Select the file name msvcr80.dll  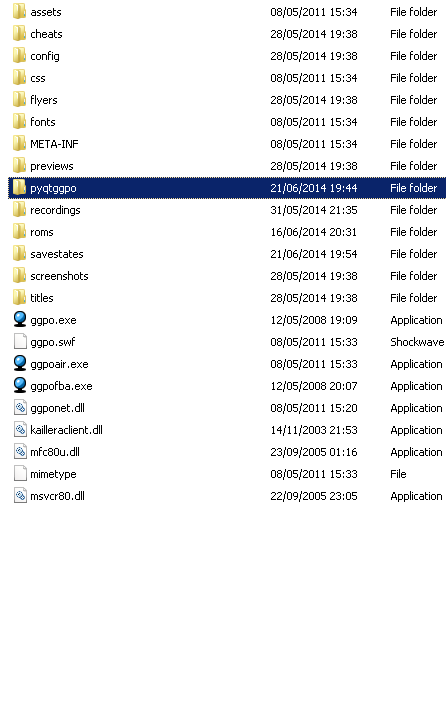(x=57, y=496)
